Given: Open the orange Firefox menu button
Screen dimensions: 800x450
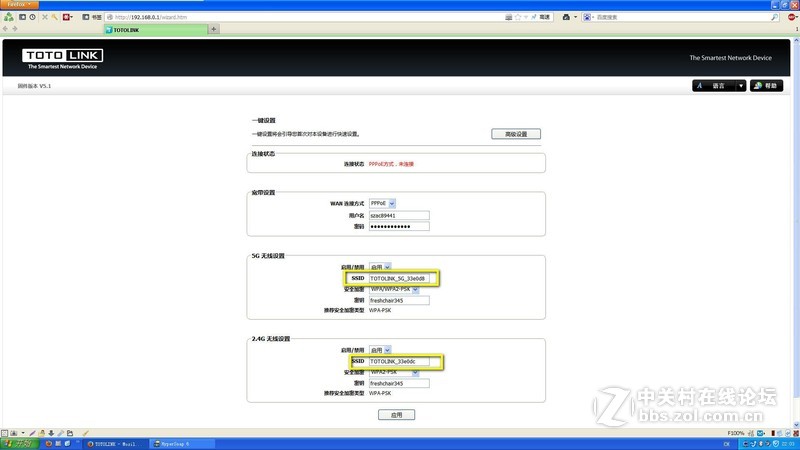Looking at the screenshot, I should (x=19, y=4).
